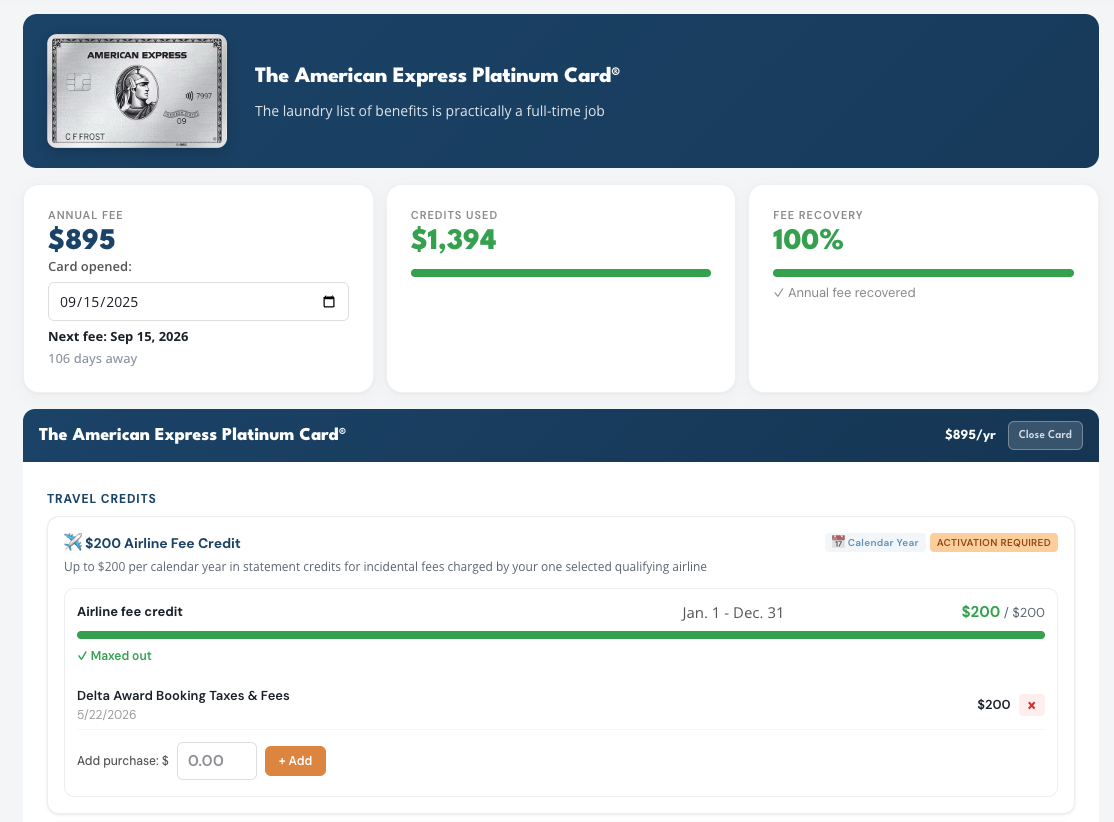
Task: Click the Credits Used progress bar
Action: [561, 273]
